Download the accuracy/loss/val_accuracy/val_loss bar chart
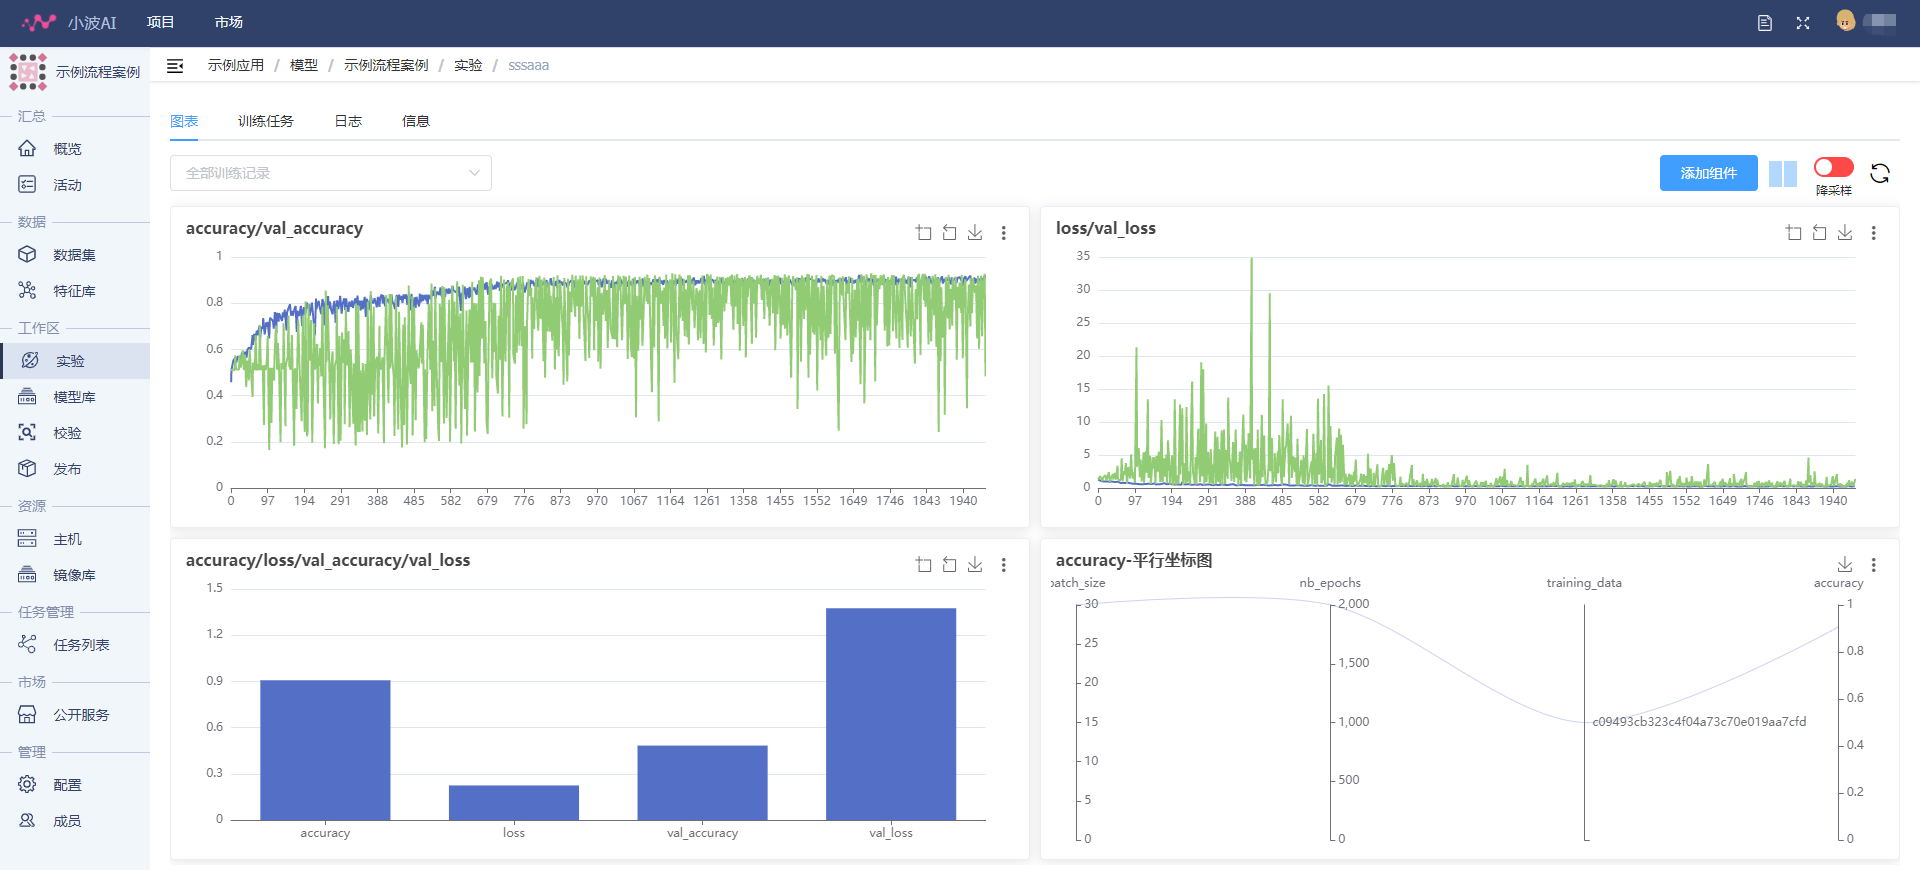 click(x=975, y=564)
